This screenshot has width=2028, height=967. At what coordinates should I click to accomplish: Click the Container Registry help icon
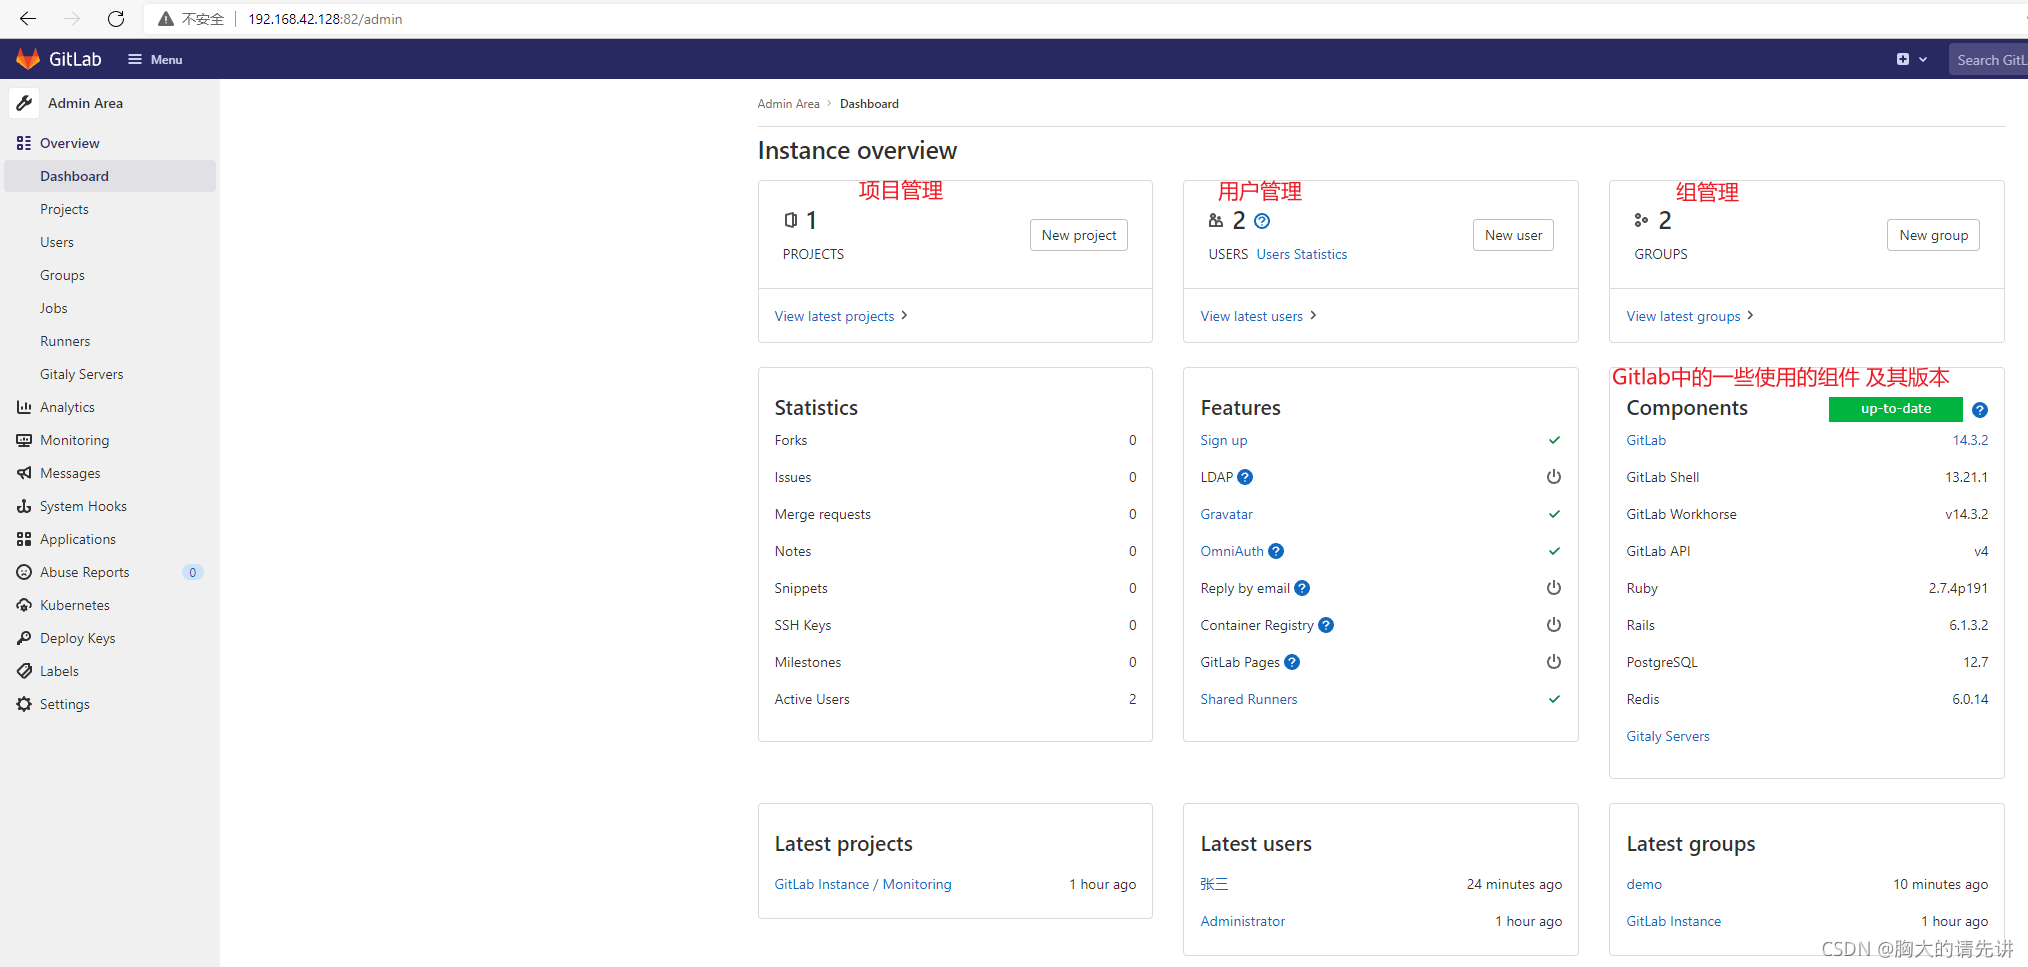pyautogui.click(x=1326, y=625)
